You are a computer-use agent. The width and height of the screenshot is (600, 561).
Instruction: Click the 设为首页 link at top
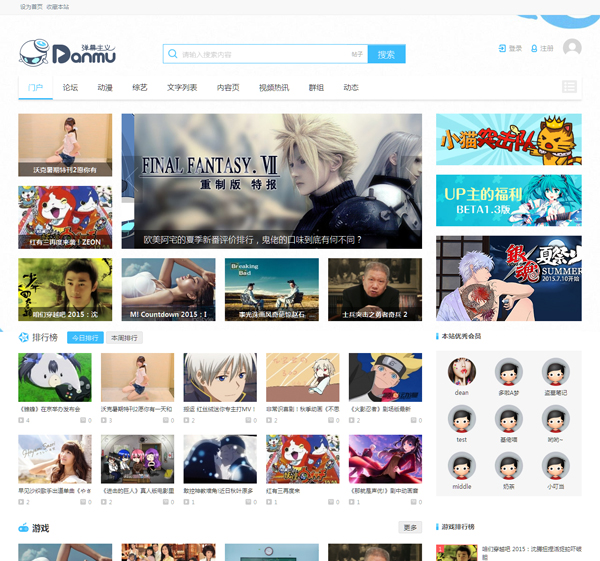click(31, 7)
